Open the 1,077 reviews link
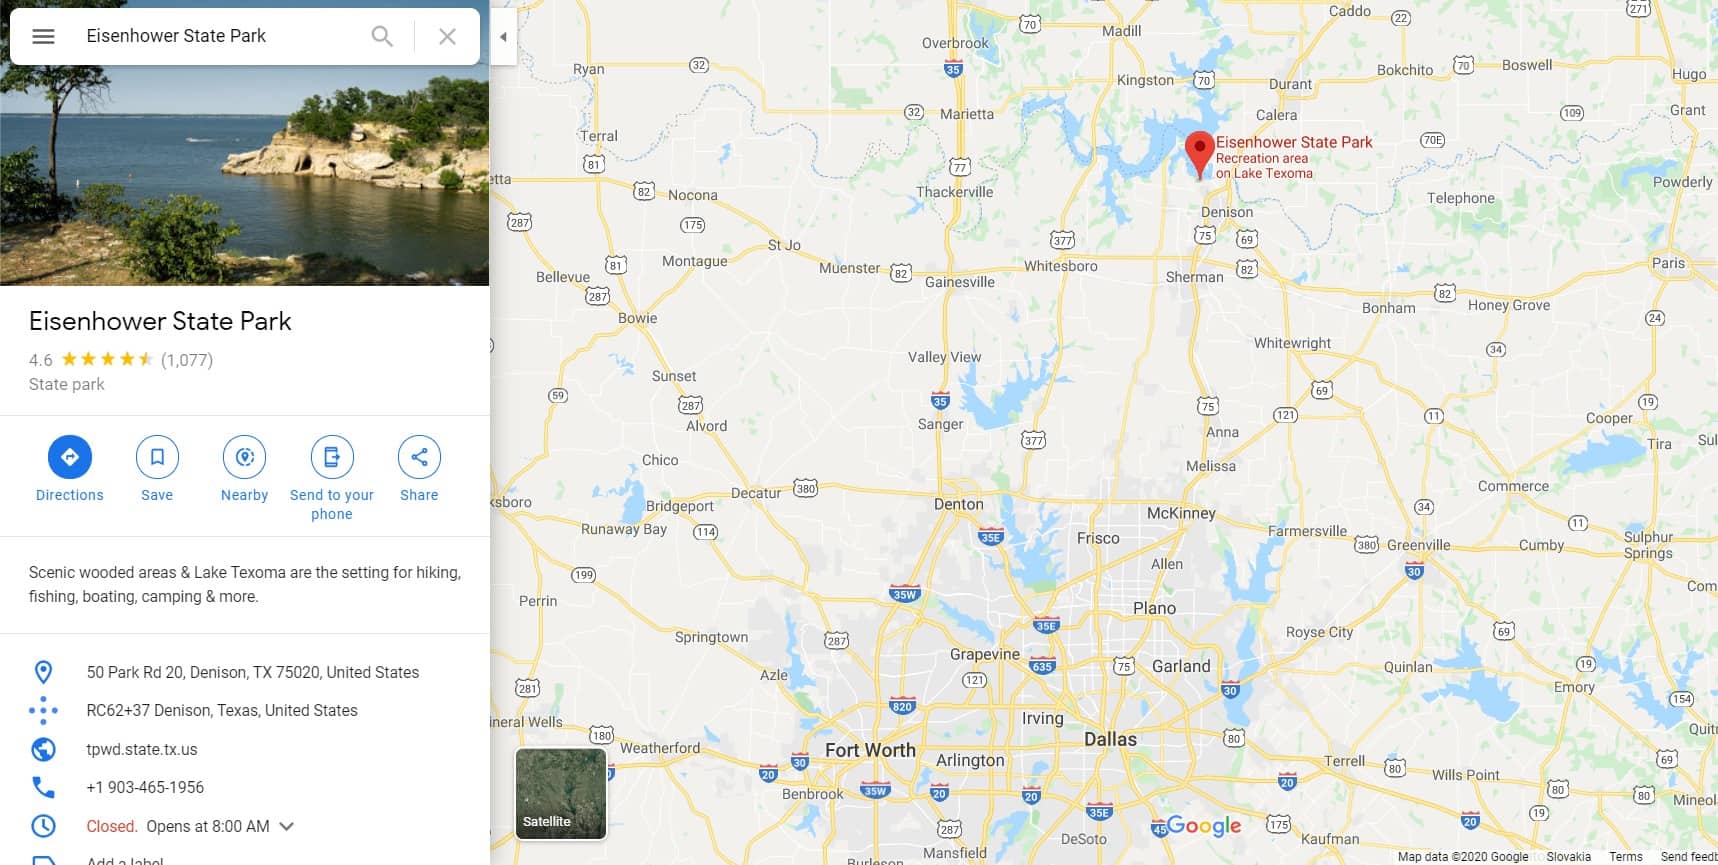 click(187, 360)
